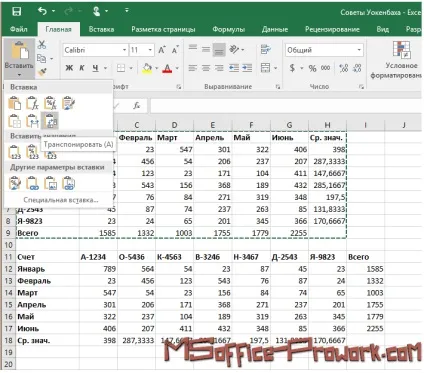424x373 pixels.
Task: Select Keep Source Formatting paste icon
Action: tap(68, 103)
